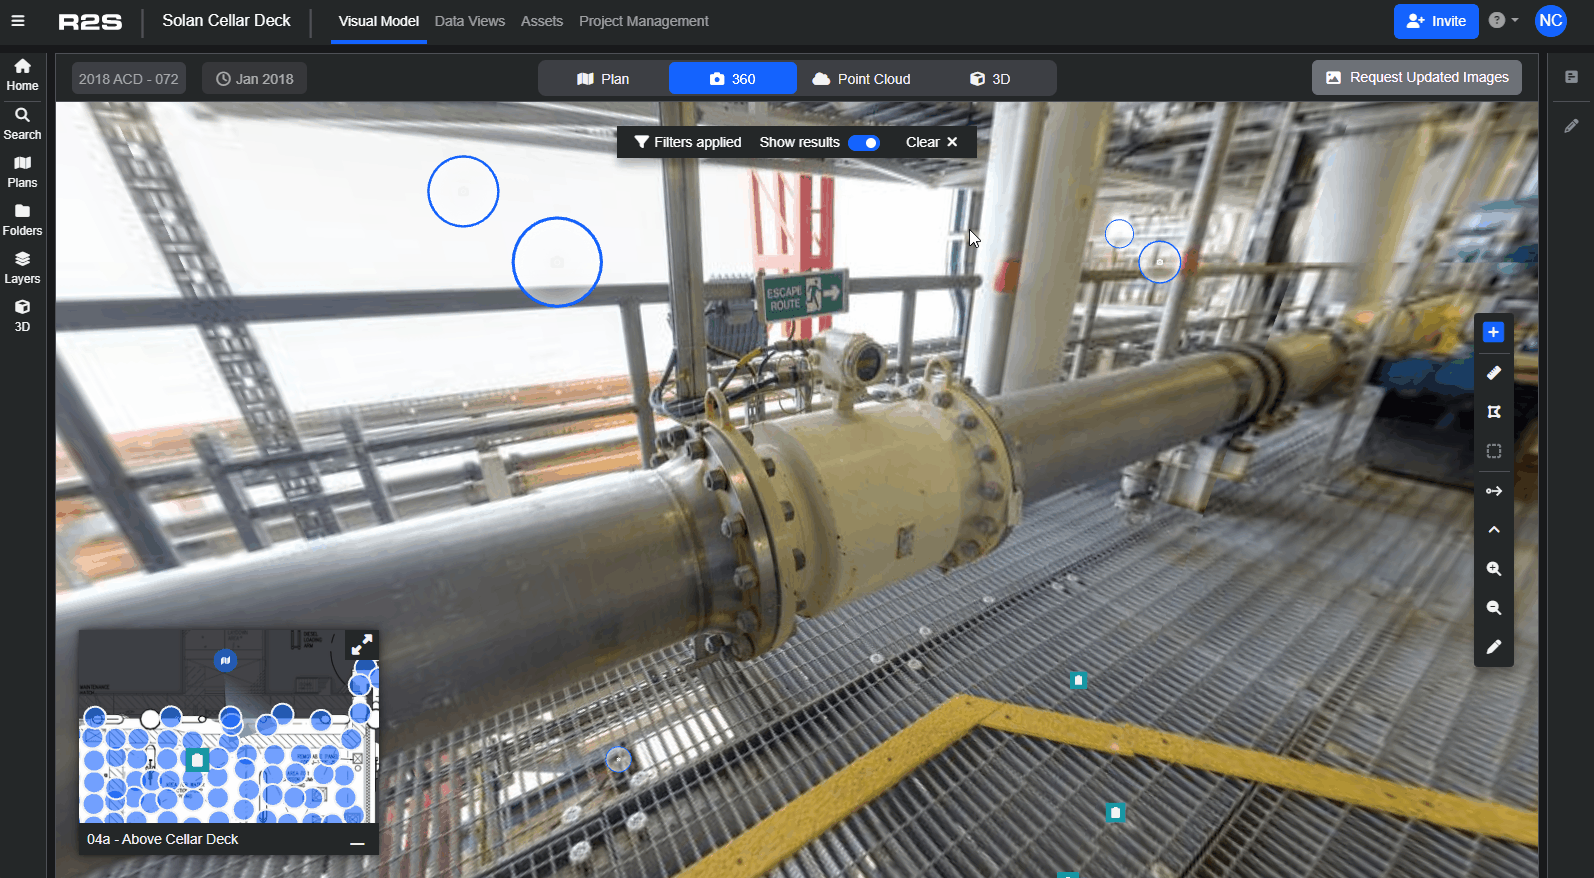Image resolution: width=1594 pixels, height=878 pixels.
Task: Minimize the minimap panel
Action: coord(357,842)
